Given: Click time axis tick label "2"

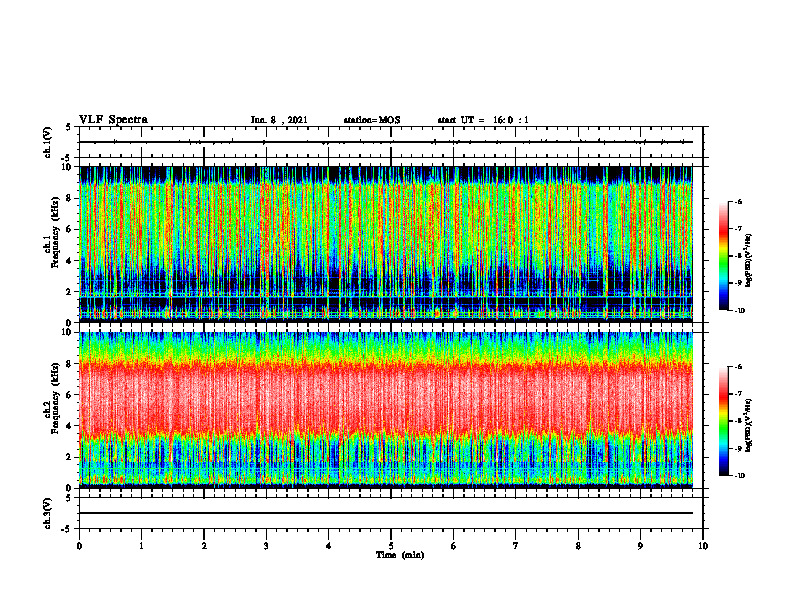Looking at the screenshot, I should 204,546.
